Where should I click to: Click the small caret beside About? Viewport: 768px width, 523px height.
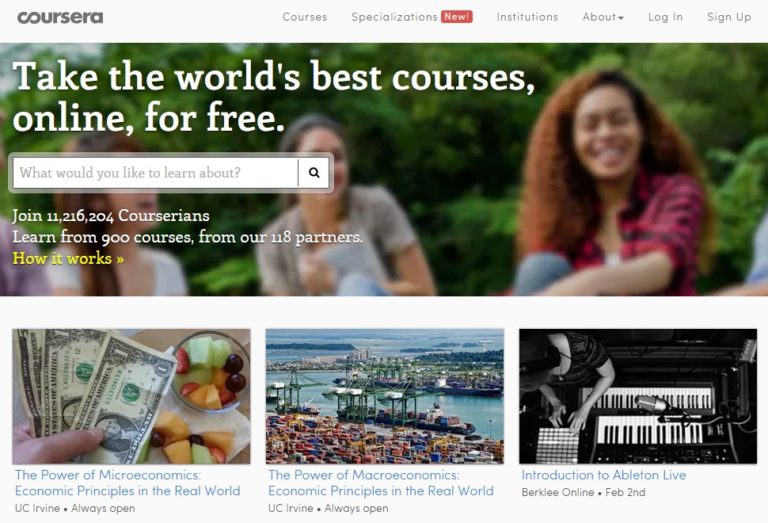coord(621,18)
